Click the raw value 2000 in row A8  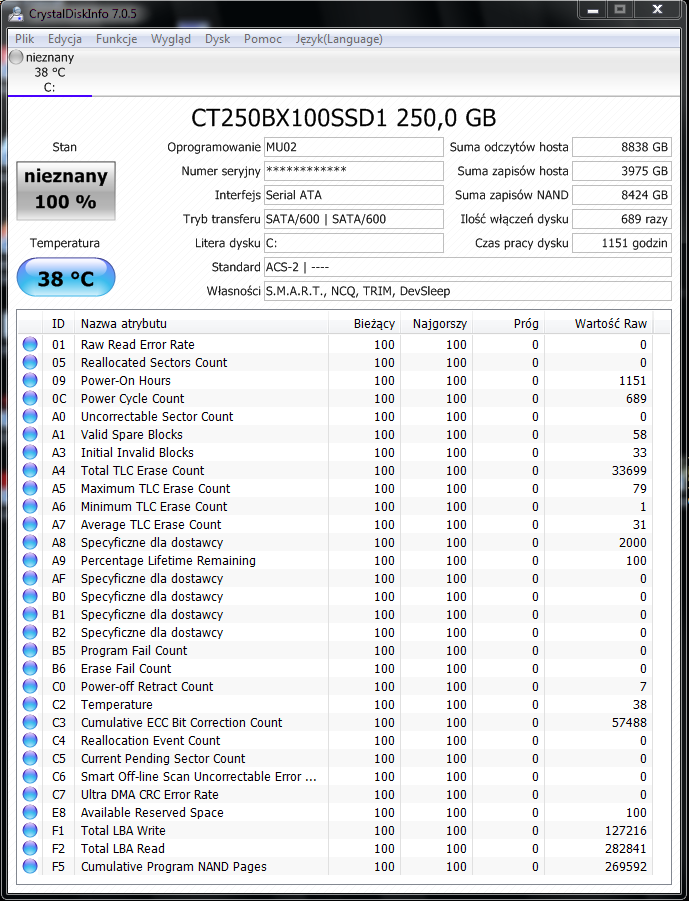pyautogui.click(x=633, y=542)
